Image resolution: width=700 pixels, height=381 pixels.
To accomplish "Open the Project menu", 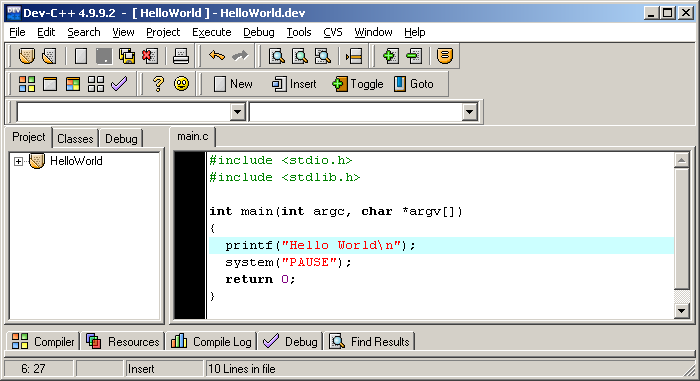I will pyautogui.click(x=163, y=32).
